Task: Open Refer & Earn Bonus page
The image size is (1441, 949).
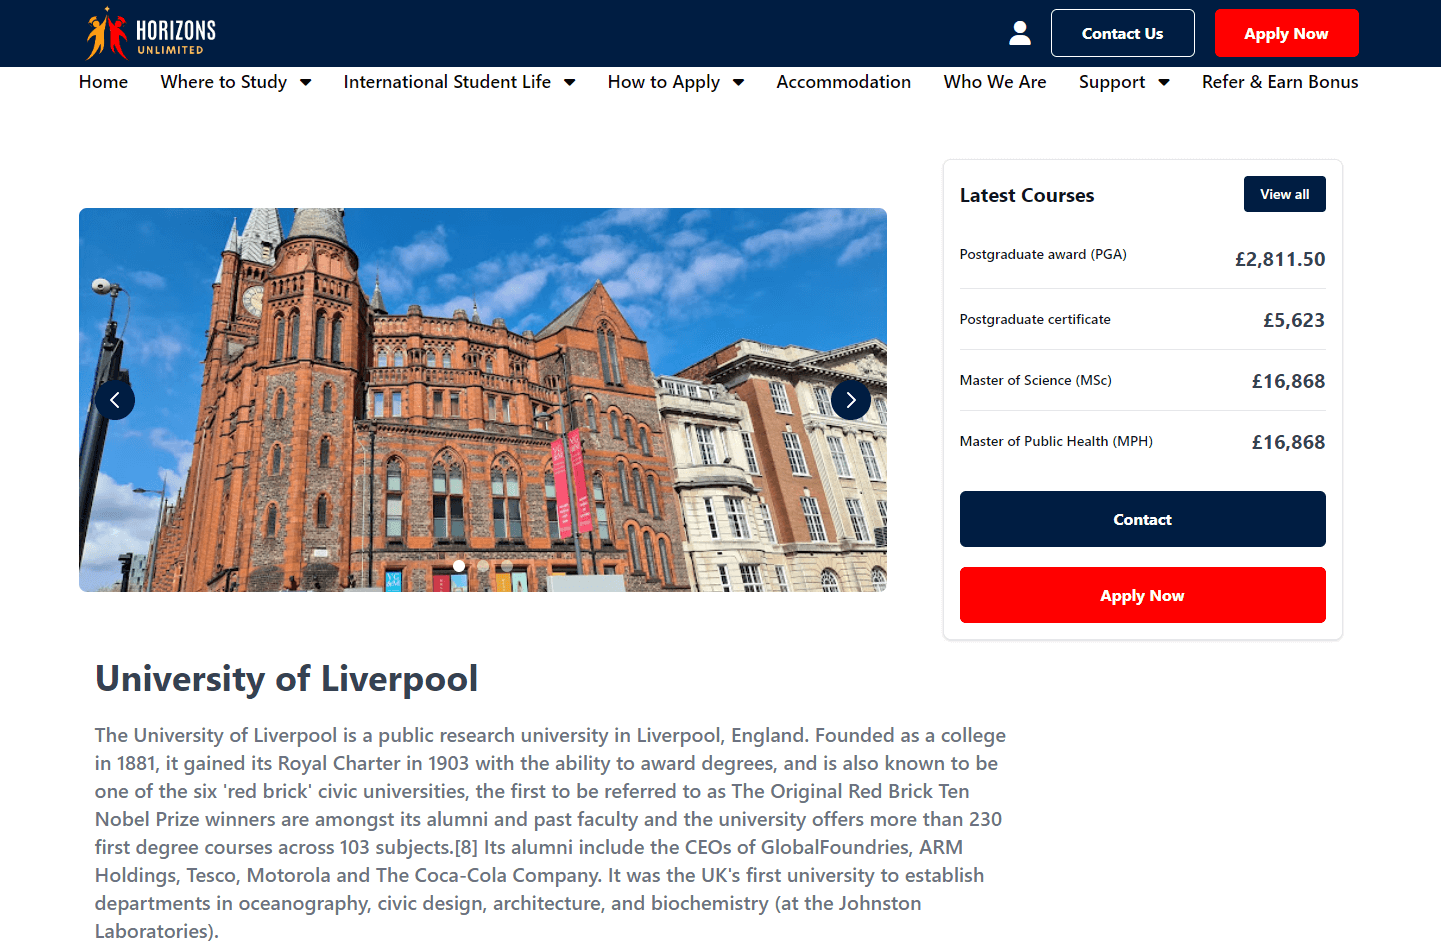Action: pos(1279,82)
